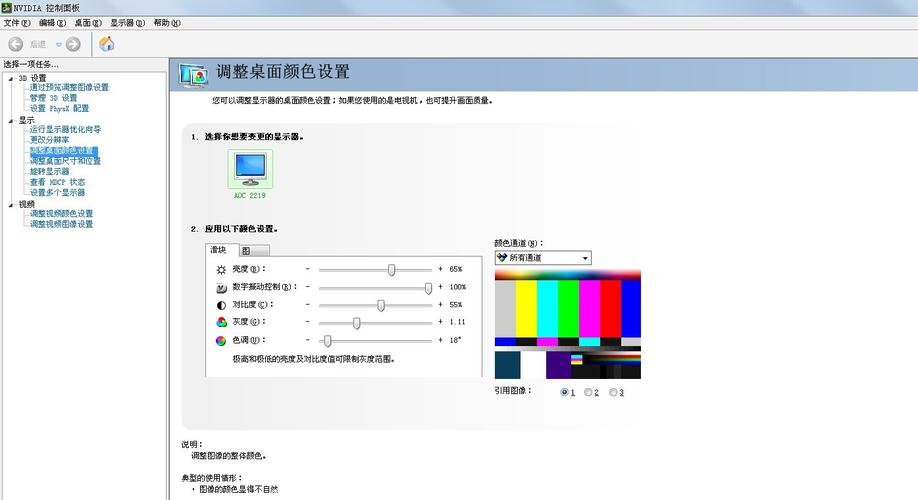
Task: Click the color bars reference image
Action: [567, 324]
